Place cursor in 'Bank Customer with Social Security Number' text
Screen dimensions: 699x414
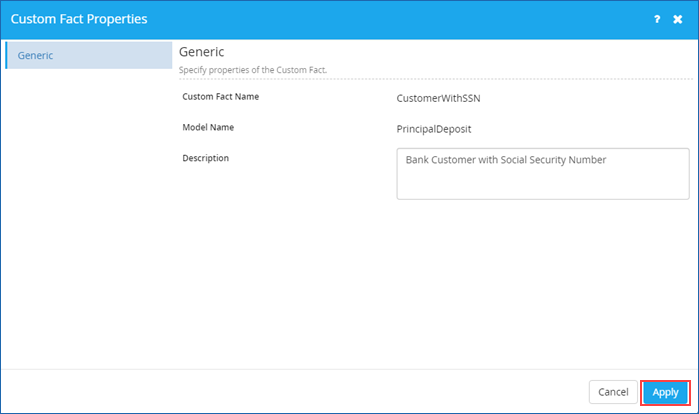[506, 160]
